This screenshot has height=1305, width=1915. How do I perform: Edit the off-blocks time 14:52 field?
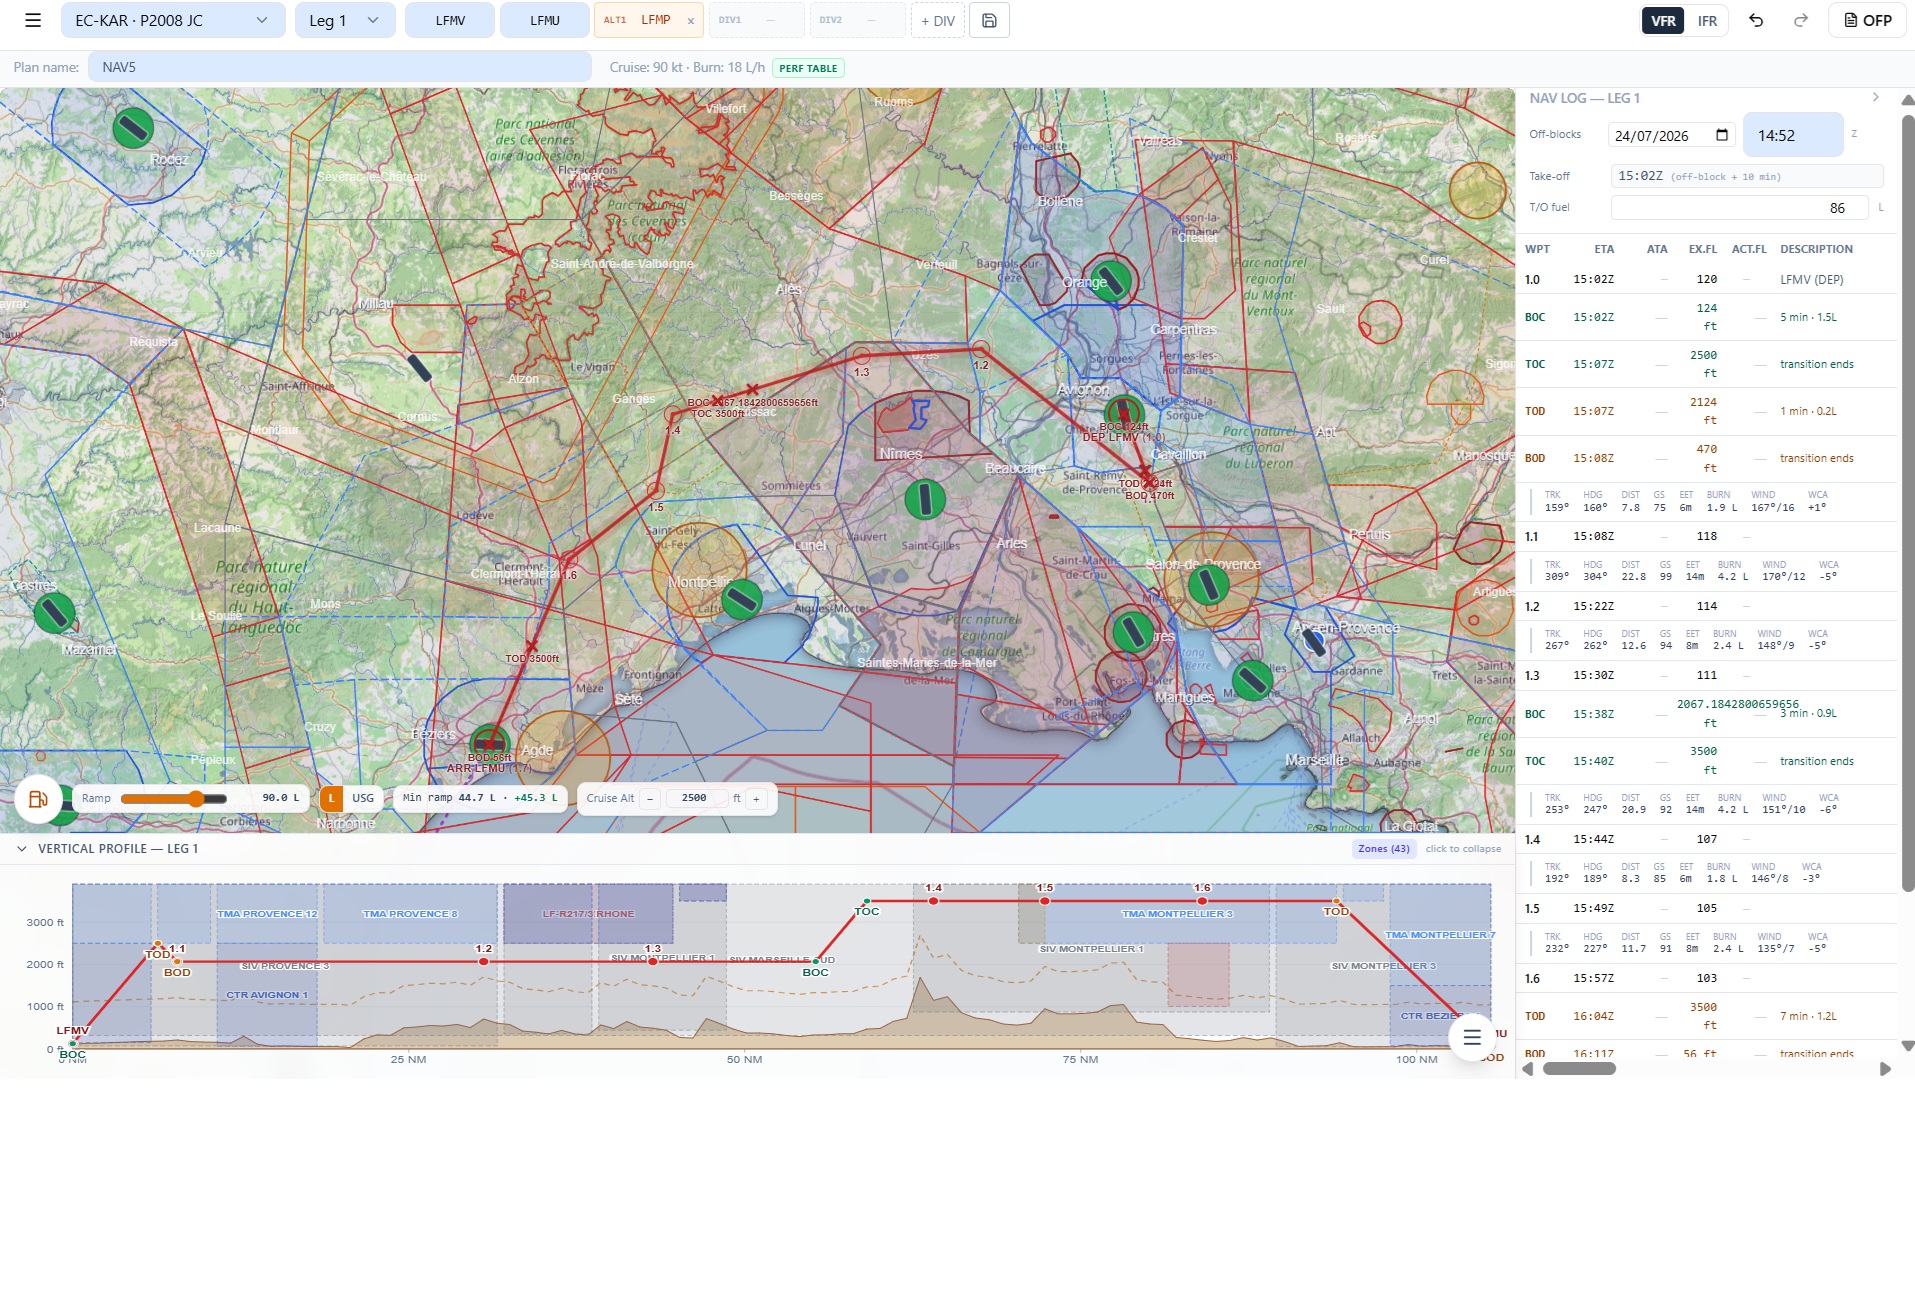[x=1793, y=135]
